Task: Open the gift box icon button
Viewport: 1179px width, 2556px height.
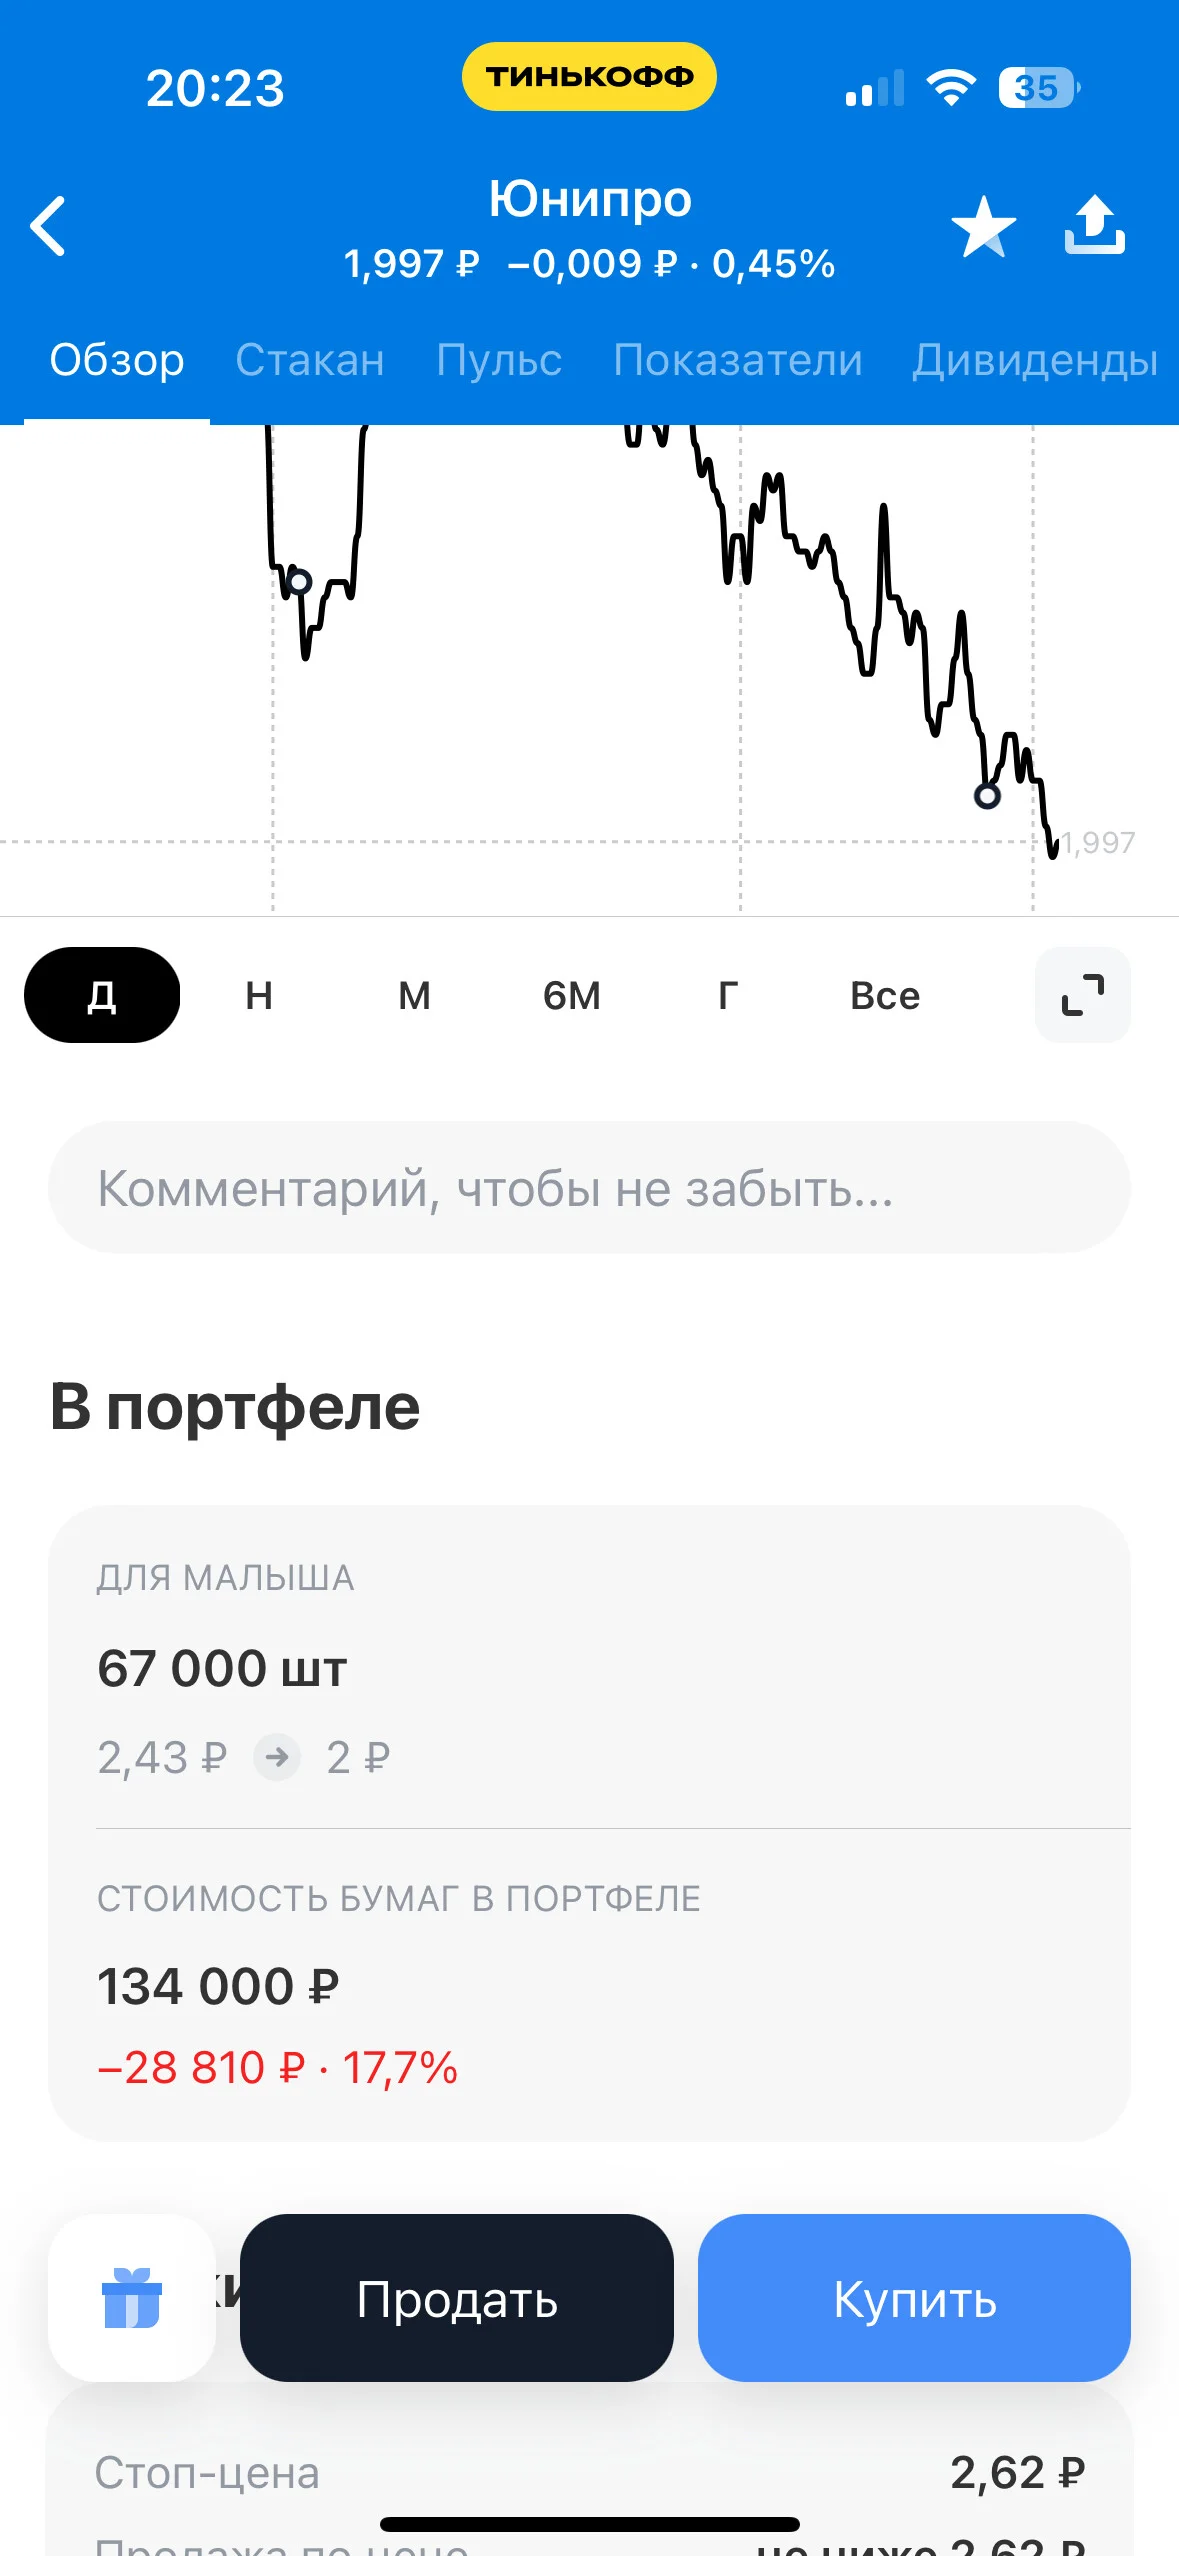Action: tap(132, 2297)
